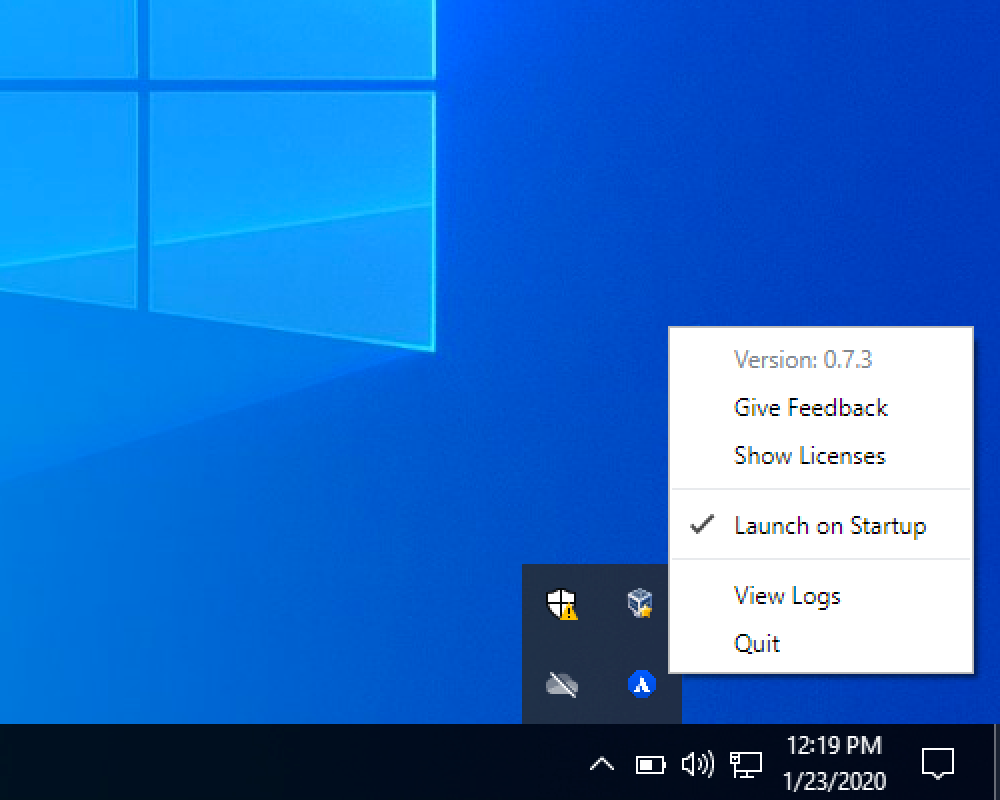Choose Show Licenses in the menu

click(x=809, y=455)
